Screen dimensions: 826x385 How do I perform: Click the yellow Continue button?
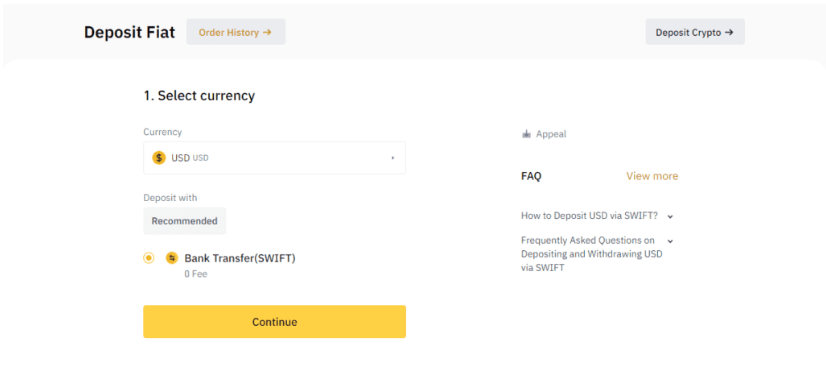click(x=274, y=321)
